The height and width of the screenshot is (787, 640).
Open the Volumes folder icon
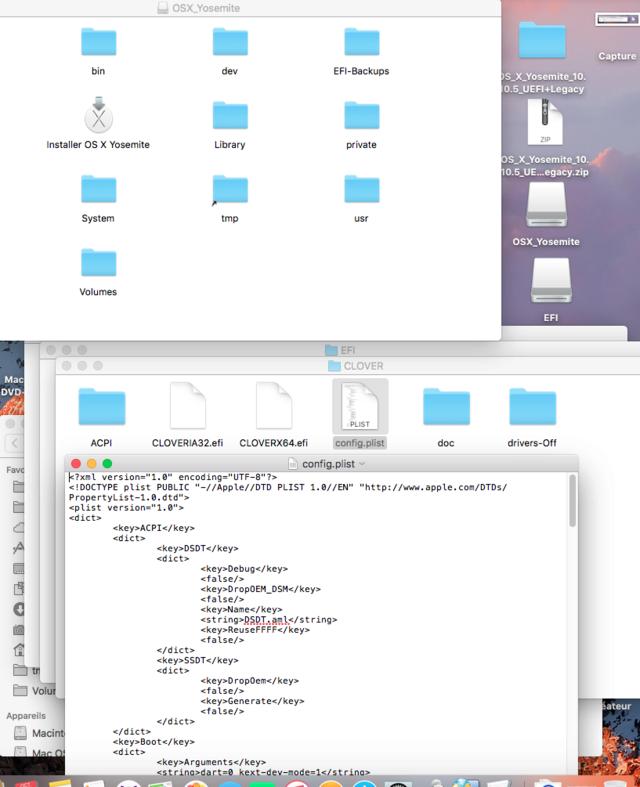coord(98,263)
